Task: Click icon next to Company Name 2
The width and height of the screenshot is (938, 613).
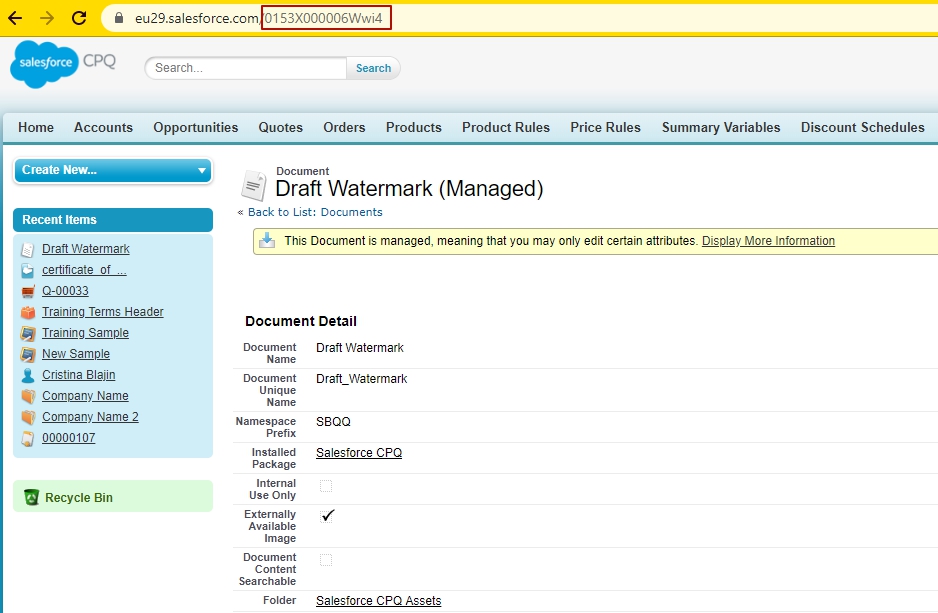Action: 28,417
